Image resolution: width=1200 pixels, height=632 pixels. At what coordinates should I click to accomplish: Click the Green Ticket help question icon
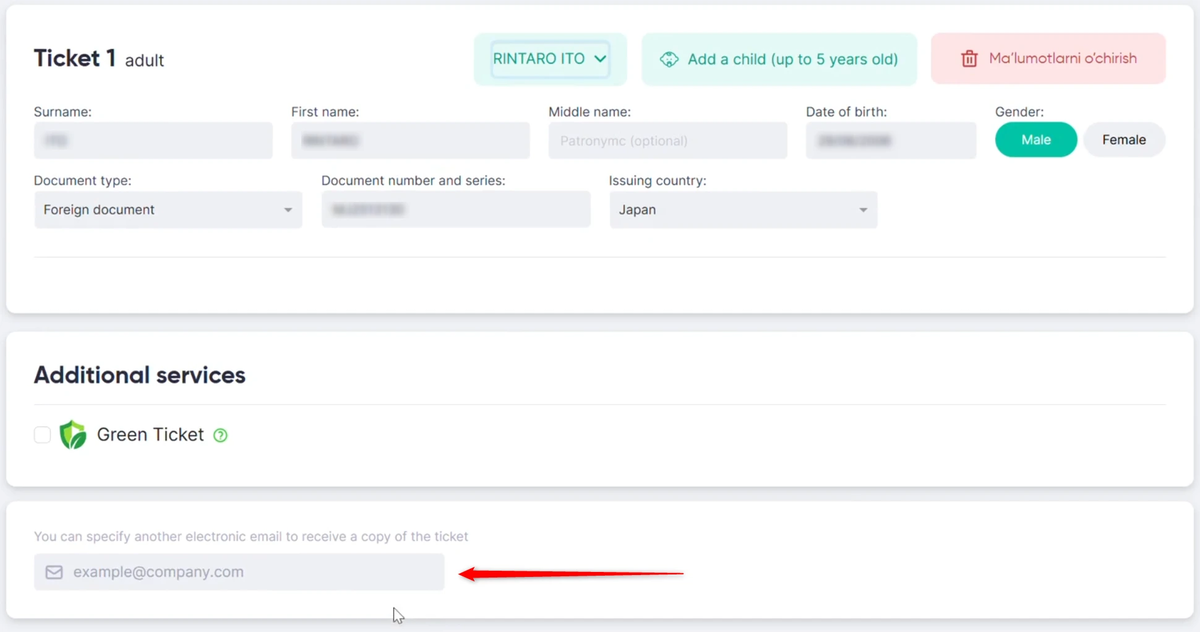[x=221, y=435]
